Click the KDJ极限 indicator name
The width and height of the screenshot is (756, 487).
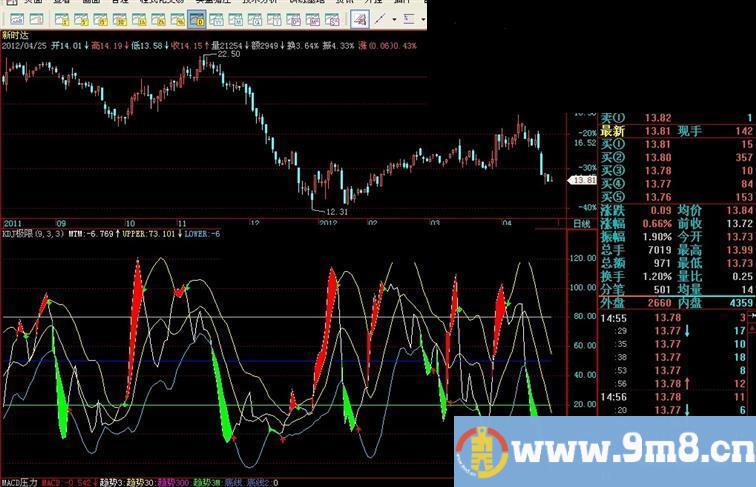[18, 233]
